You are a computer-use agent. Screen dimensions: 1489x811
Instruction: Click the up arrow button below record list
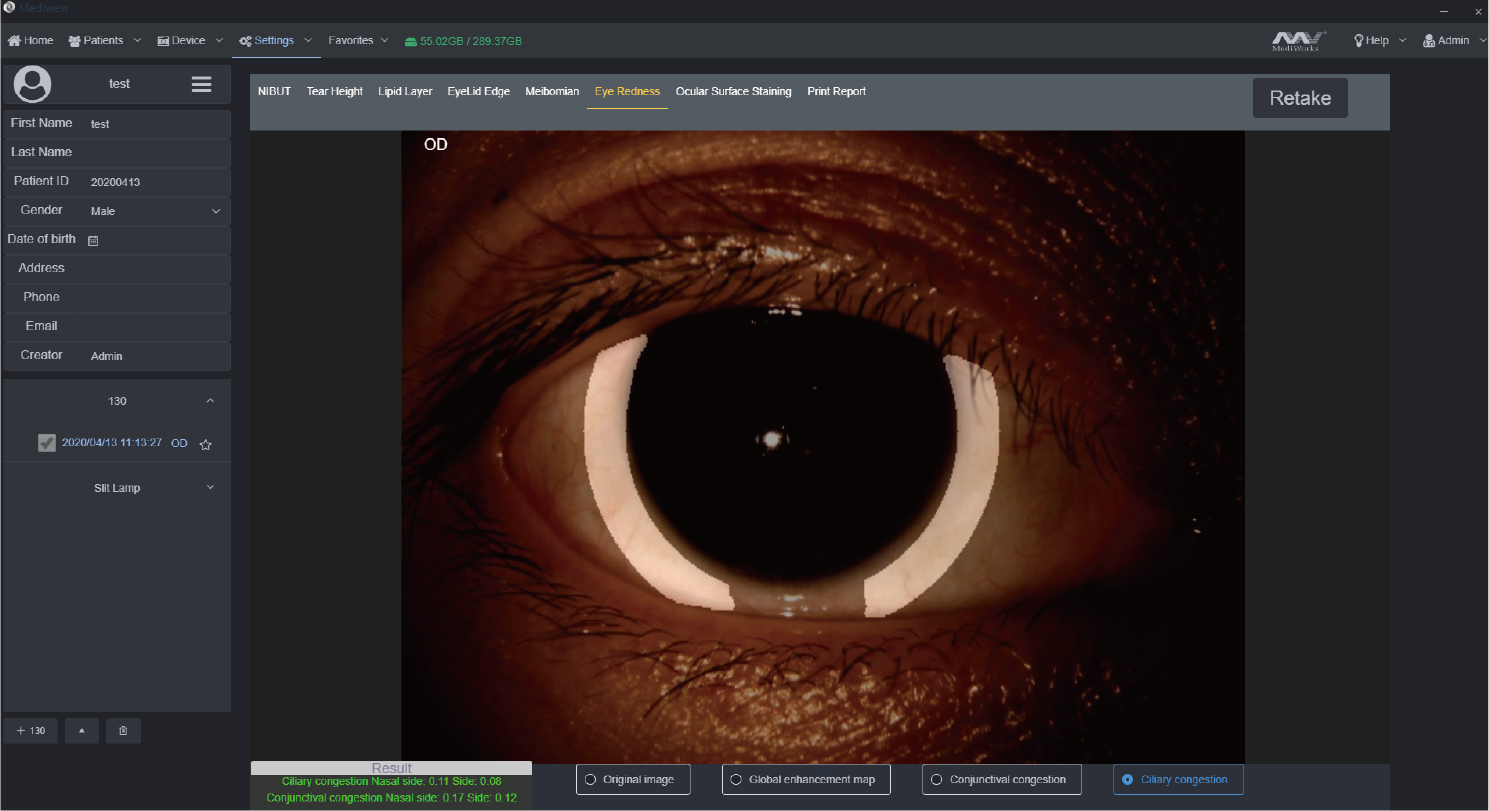pyautogui.click(x=82, y=731)
